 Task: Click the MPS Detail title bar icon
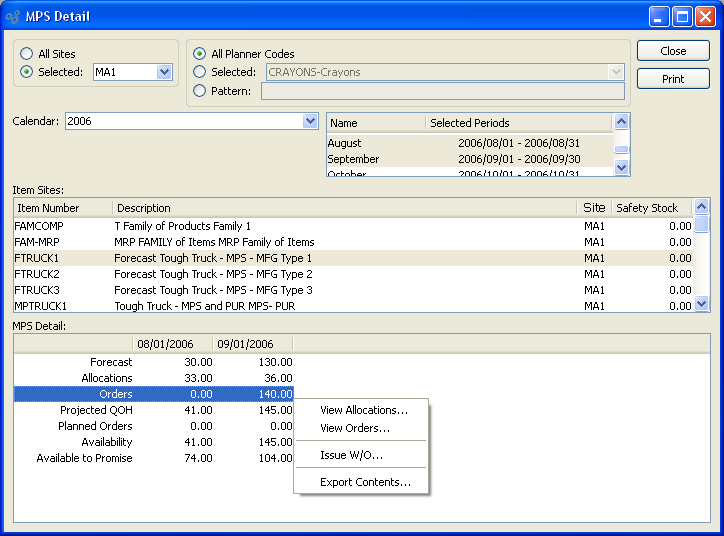(x=14, y=16)
